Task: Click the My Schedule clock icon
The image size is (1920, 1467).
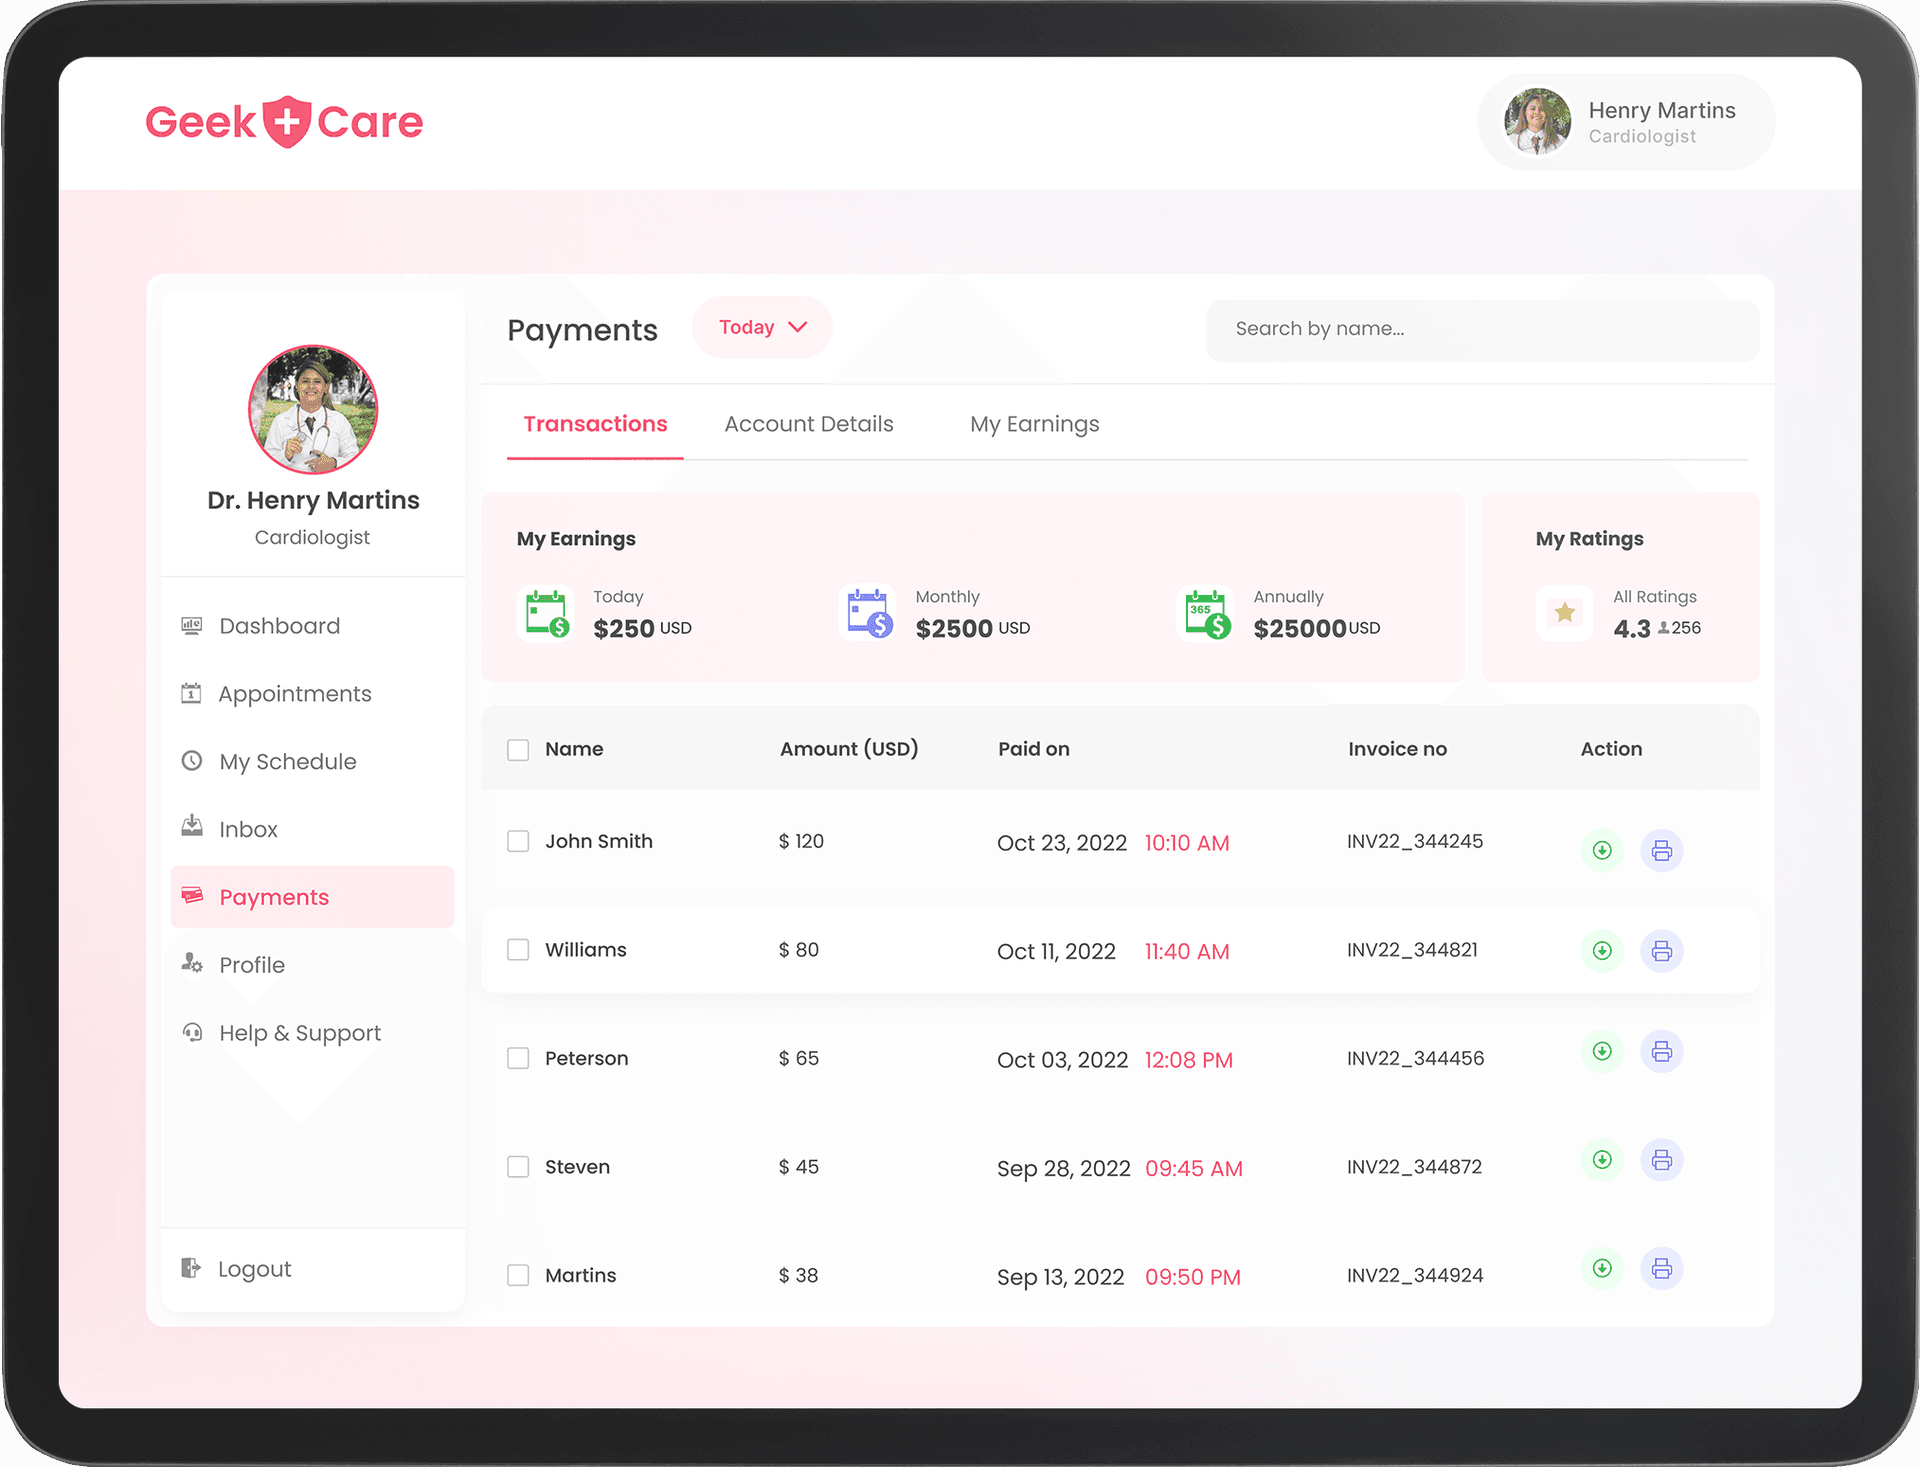Action: tap(192, 760)
